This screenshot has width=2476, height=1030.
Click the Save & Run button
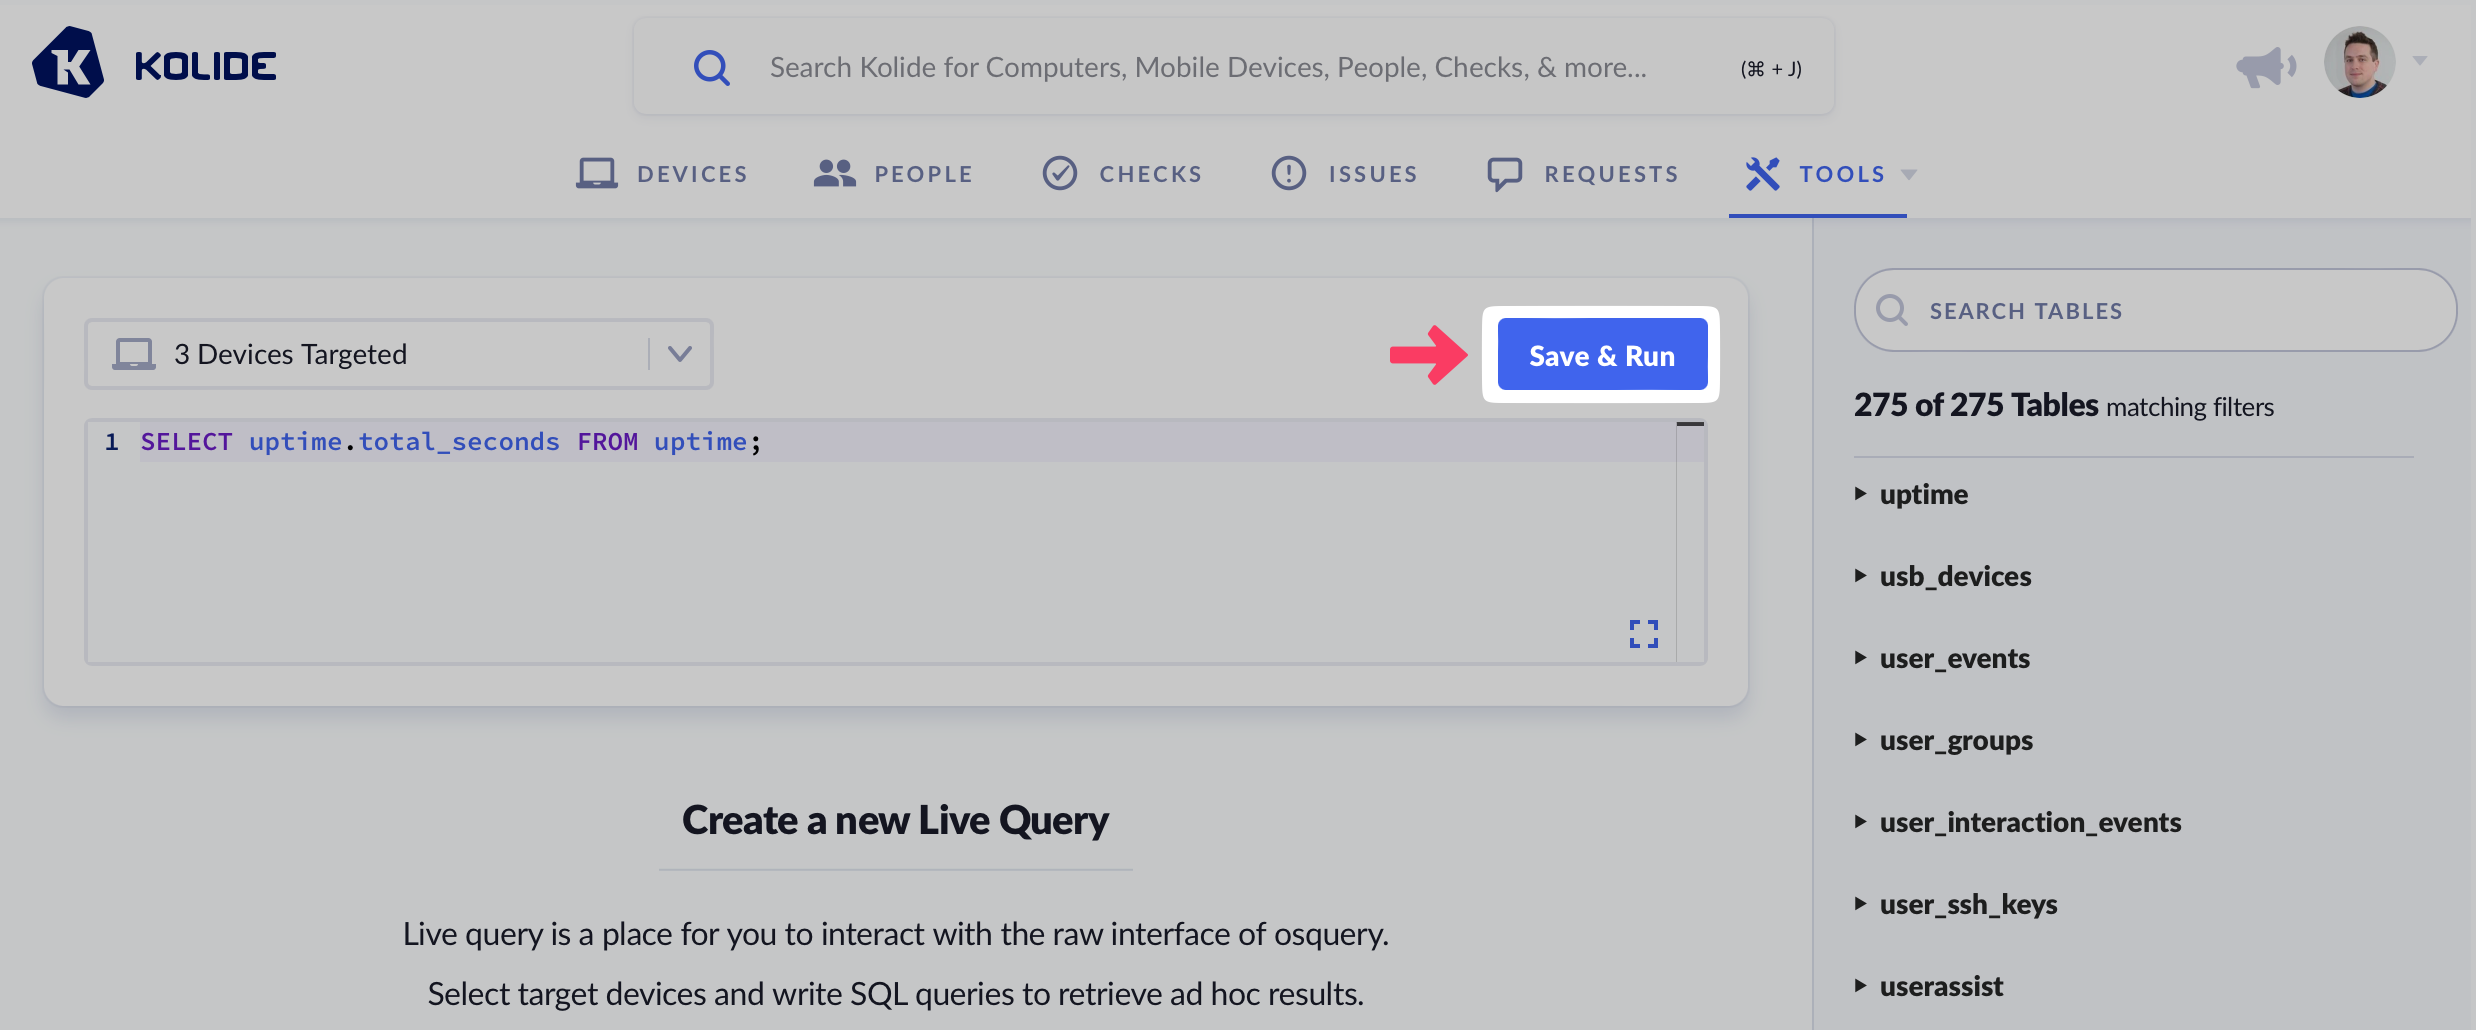tap(1601, 355)
